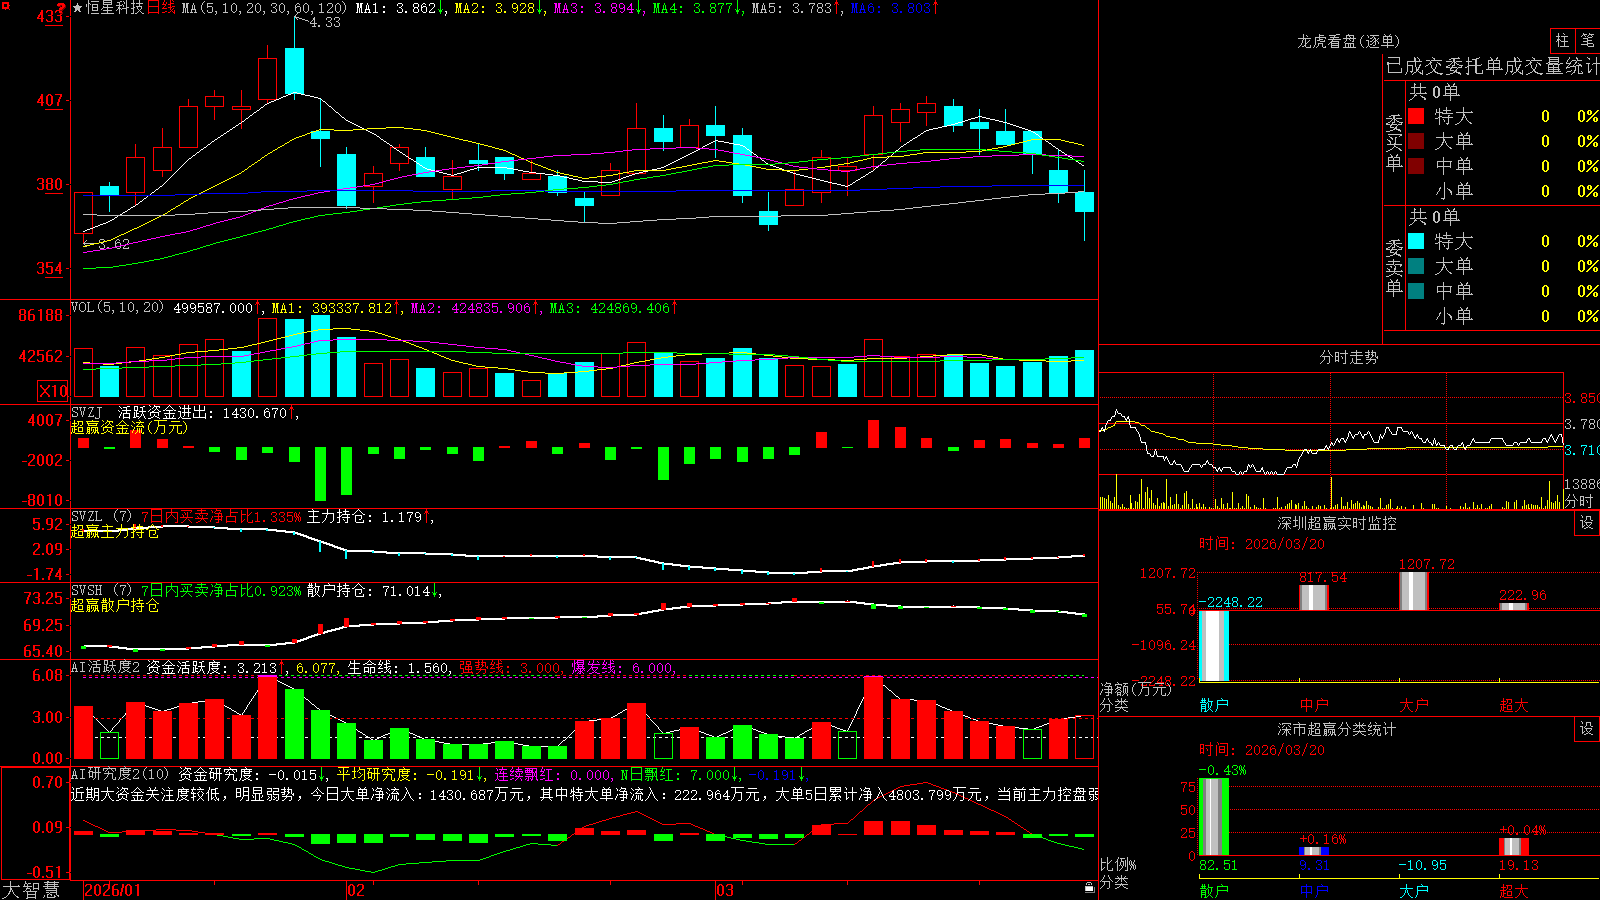Change the 日线 period label
1600x900 pixels.
click(161, 8)
